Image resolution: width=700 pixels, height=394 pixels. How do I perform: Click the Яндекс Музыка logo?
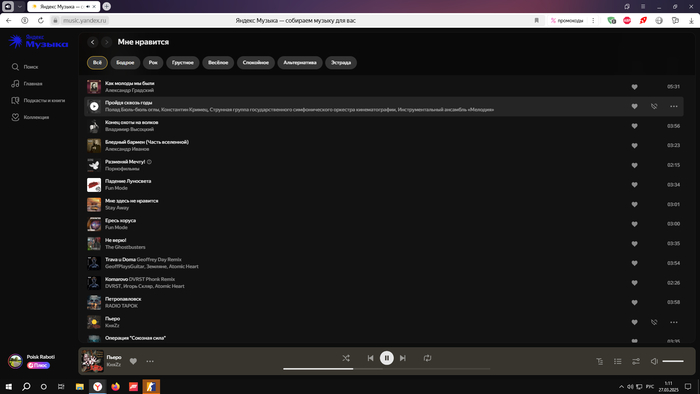38,41
